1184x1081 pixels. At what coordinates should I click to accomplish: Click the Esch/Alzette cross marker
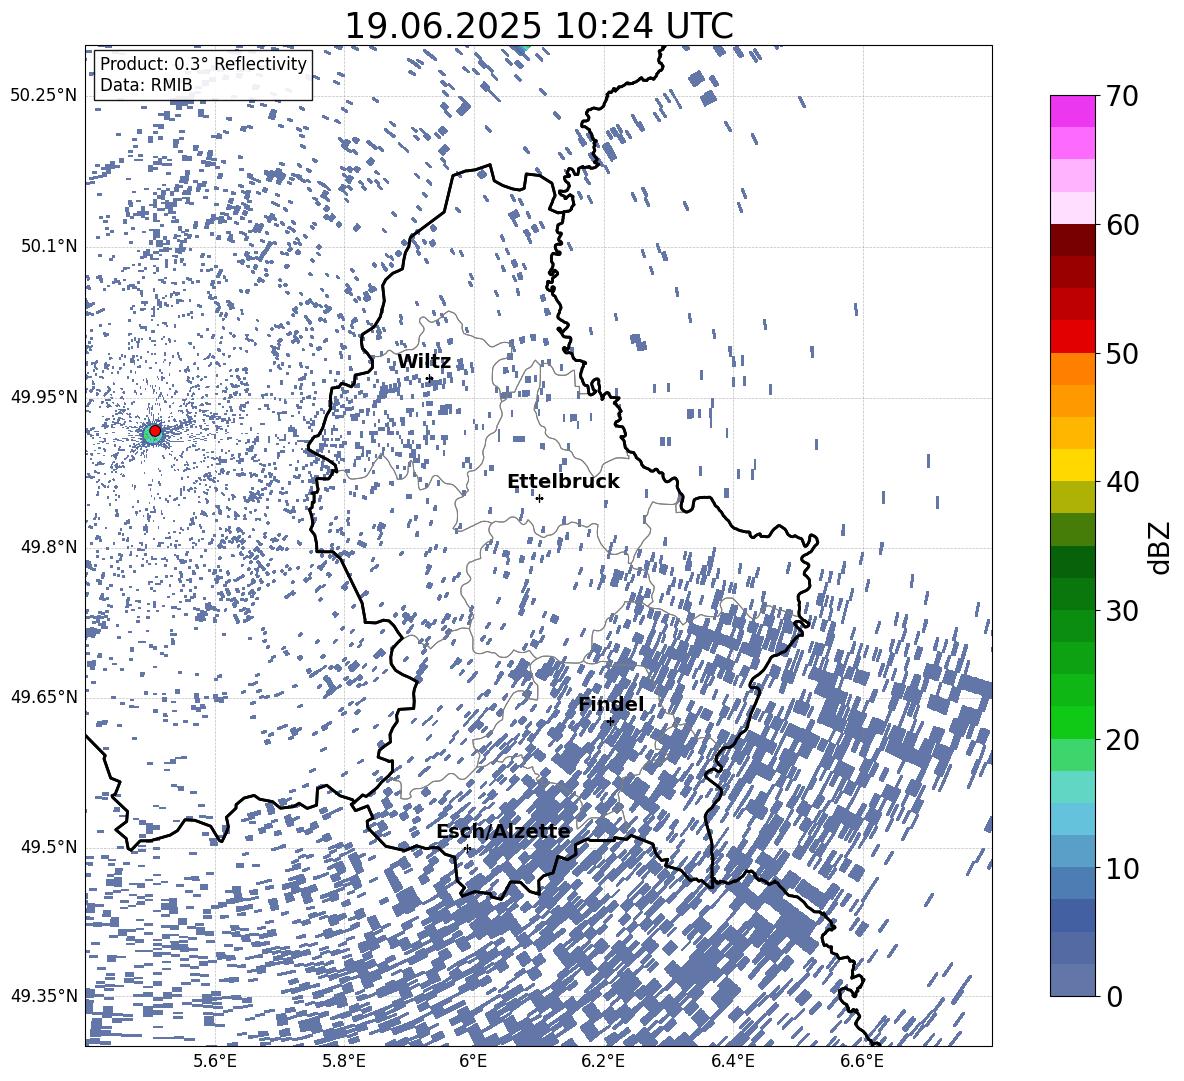pyautogui.click(x=467, y=848)
